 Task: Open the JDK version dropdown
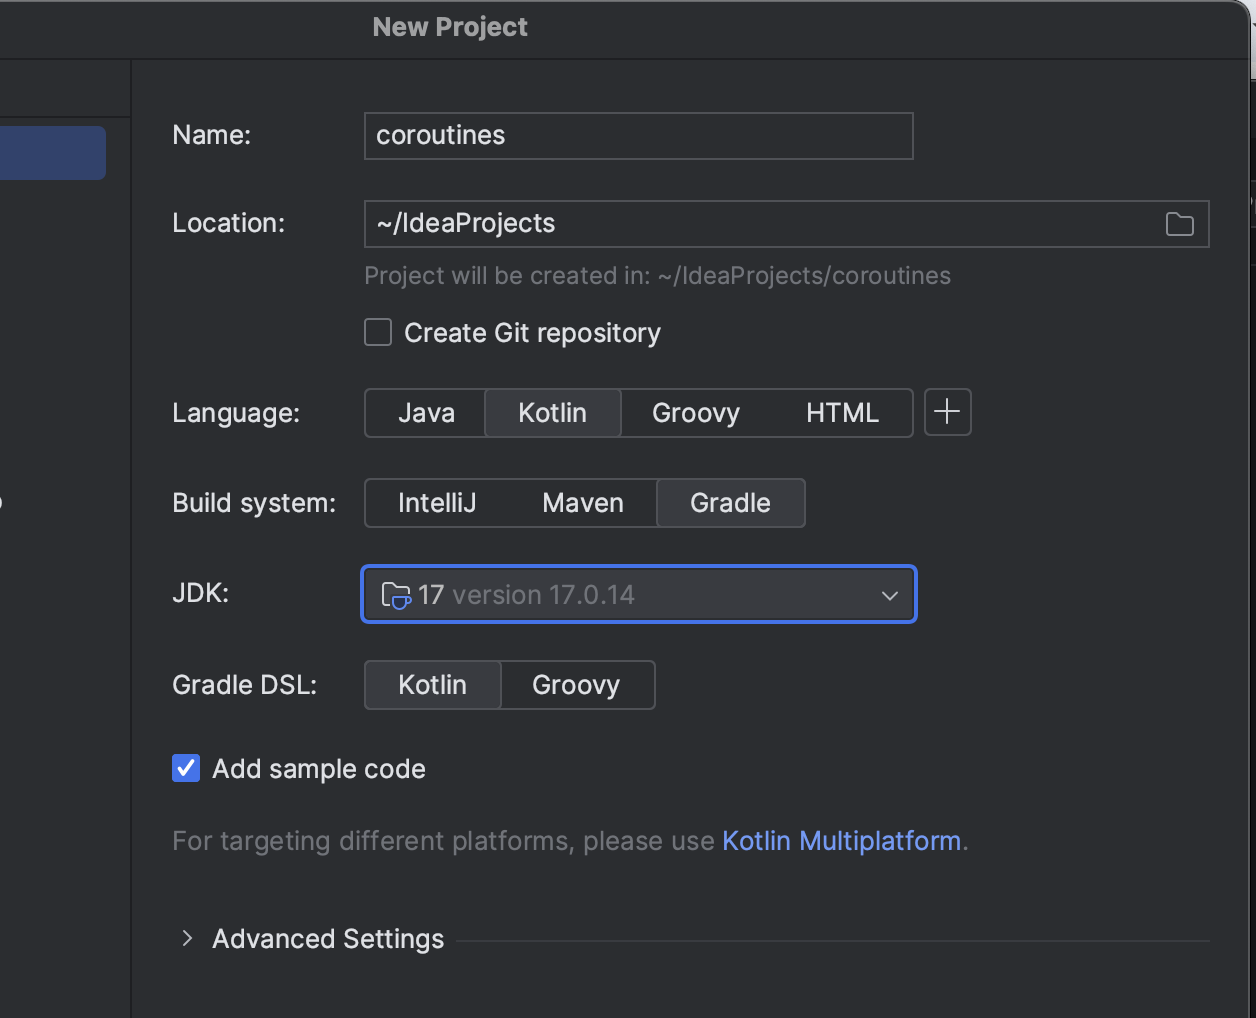click(x=639, y=595)
